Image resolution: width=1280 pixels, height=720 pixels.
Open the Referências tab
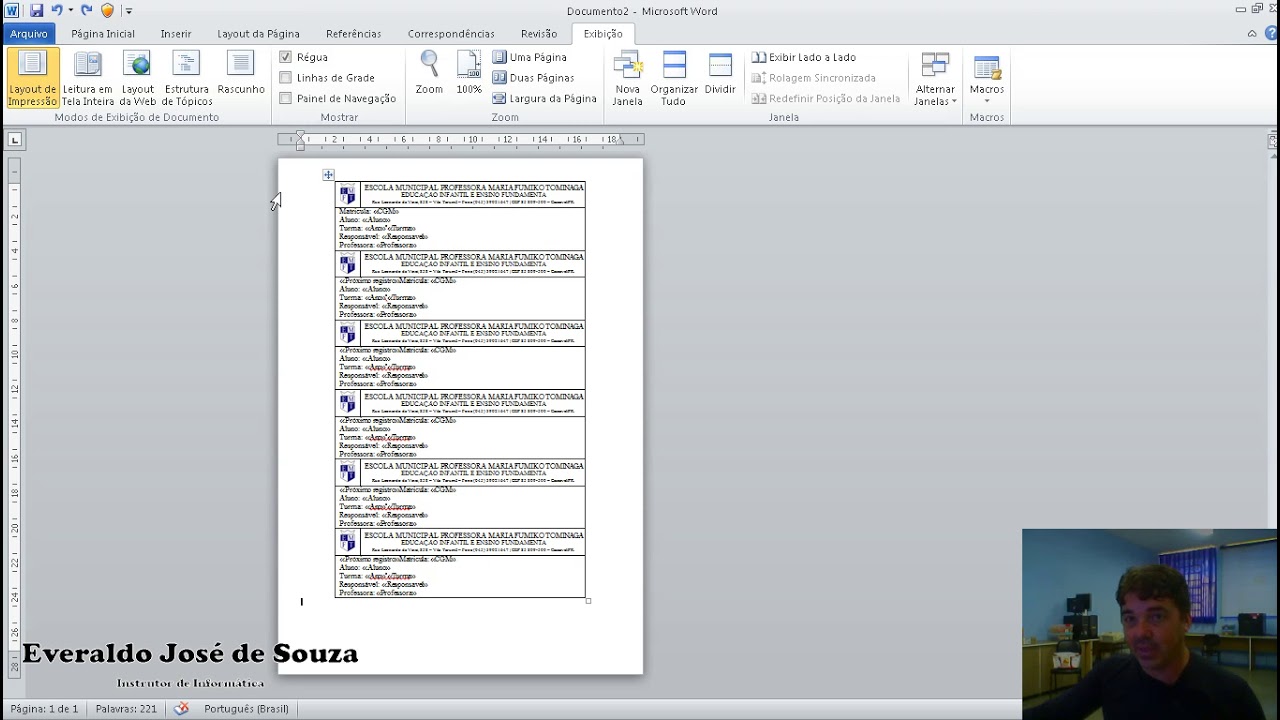pyautogui.click(x=353, y=34)
